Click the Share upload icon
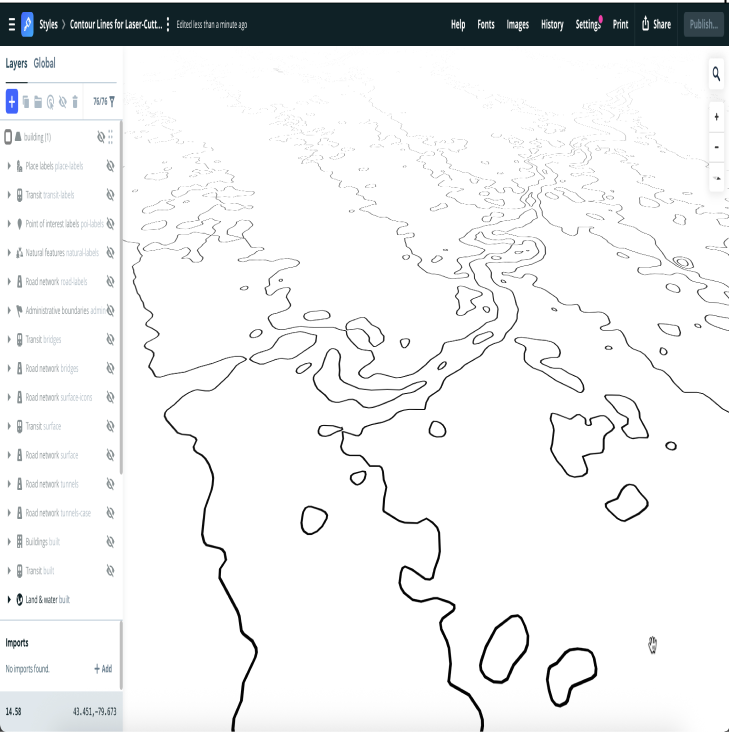The width and height of the screenshot is (729, 732). click(645, 23)
